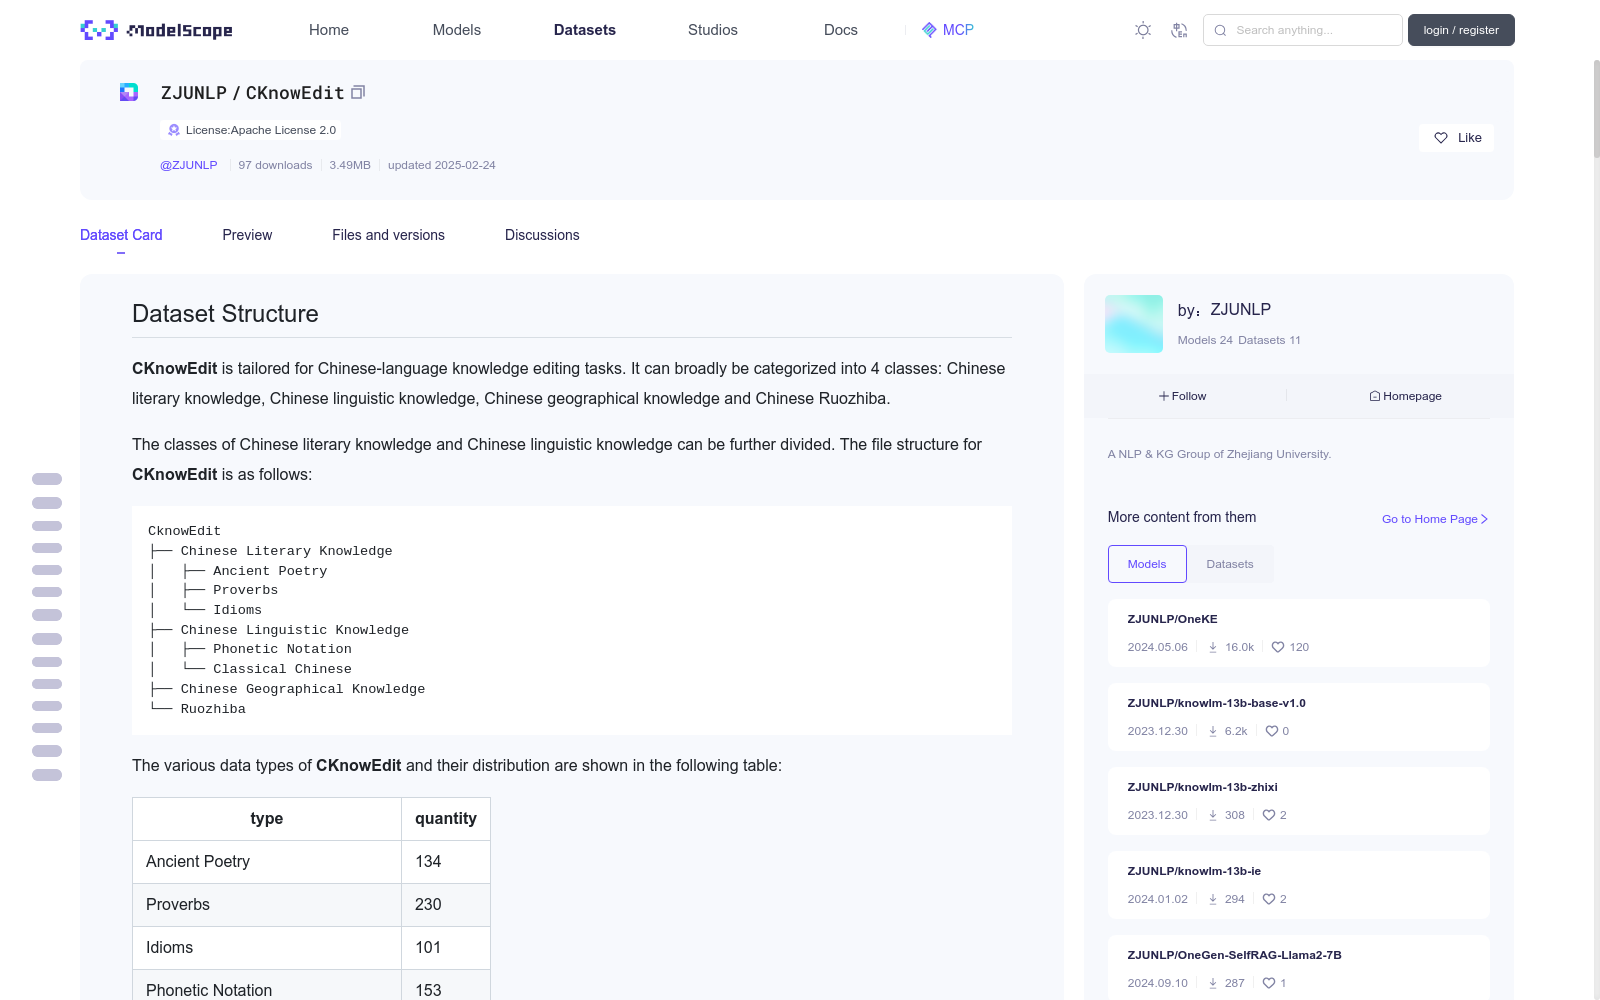Select Datasets in the top navigation
Viewport: 1600px width, 1000px height.
click(585, 30)
